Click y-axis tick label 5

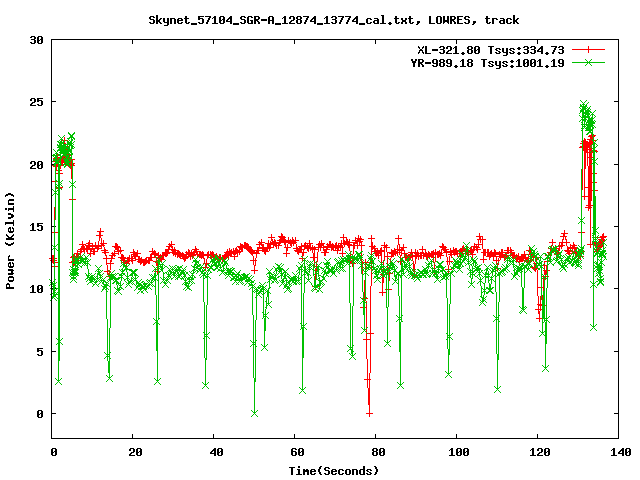40,352
